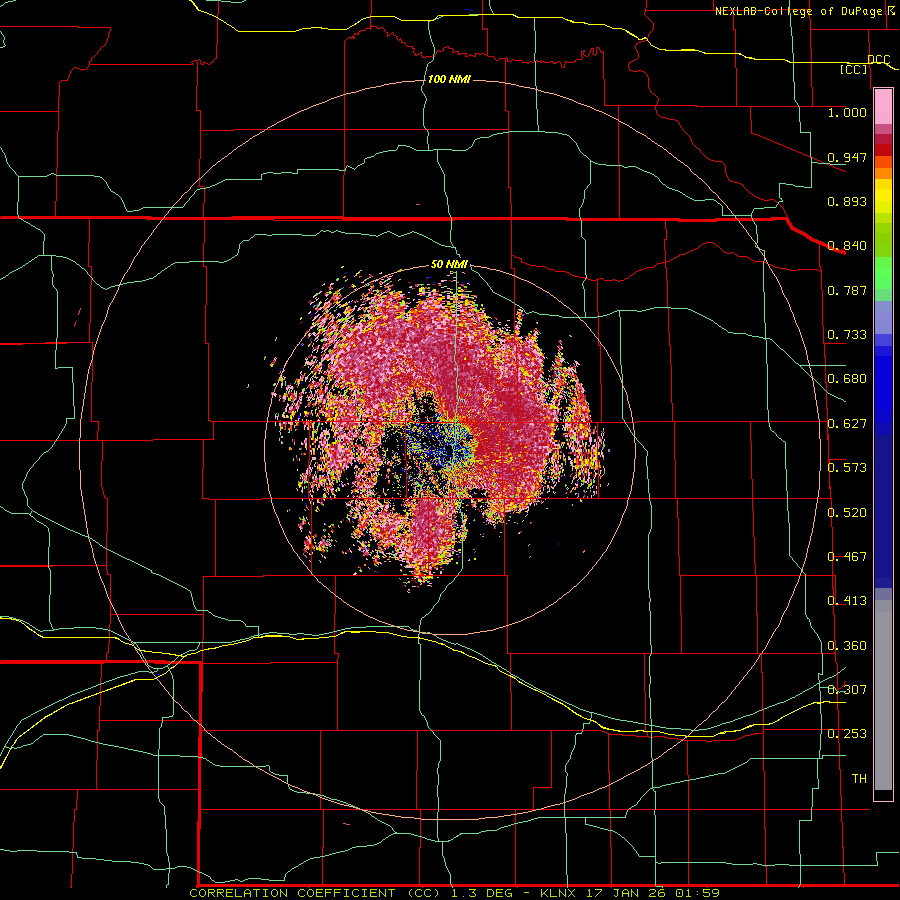Click the 0.947 scale value
The width and height of the screenshot is (900, 900).
[847, 157]
